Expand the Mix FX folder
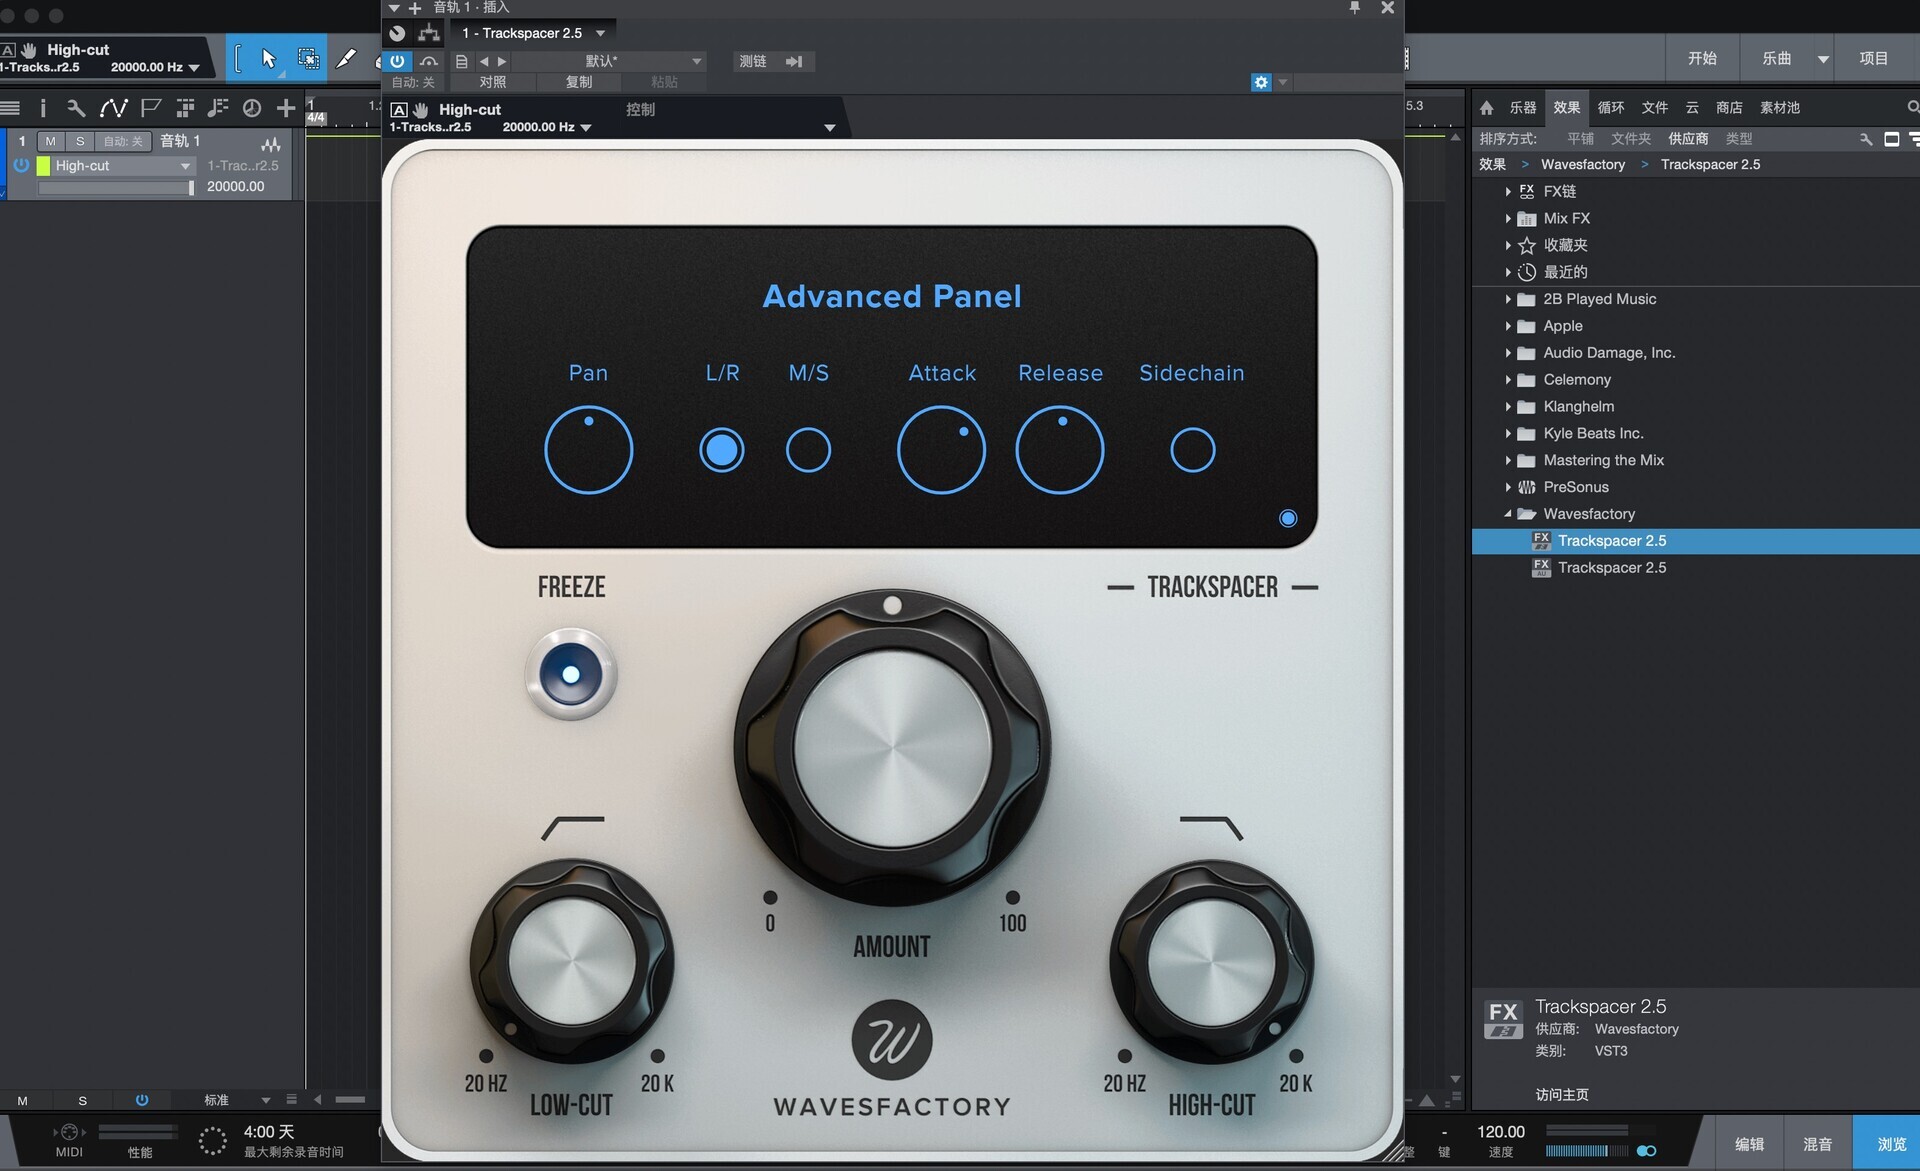Screen dimensions: 1920x1171 pos(1508,218)
